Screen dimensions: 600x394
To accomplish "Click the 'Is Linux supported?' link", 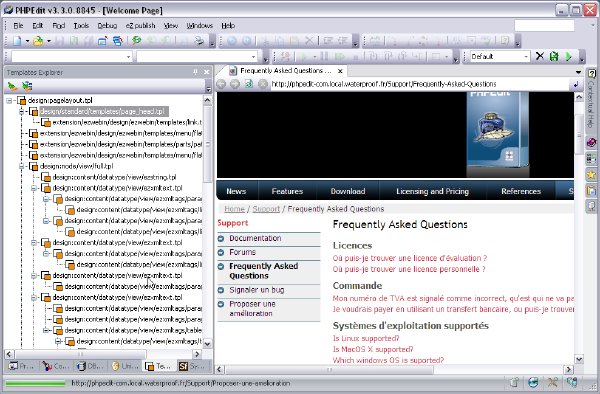I will tap(366, 338).
